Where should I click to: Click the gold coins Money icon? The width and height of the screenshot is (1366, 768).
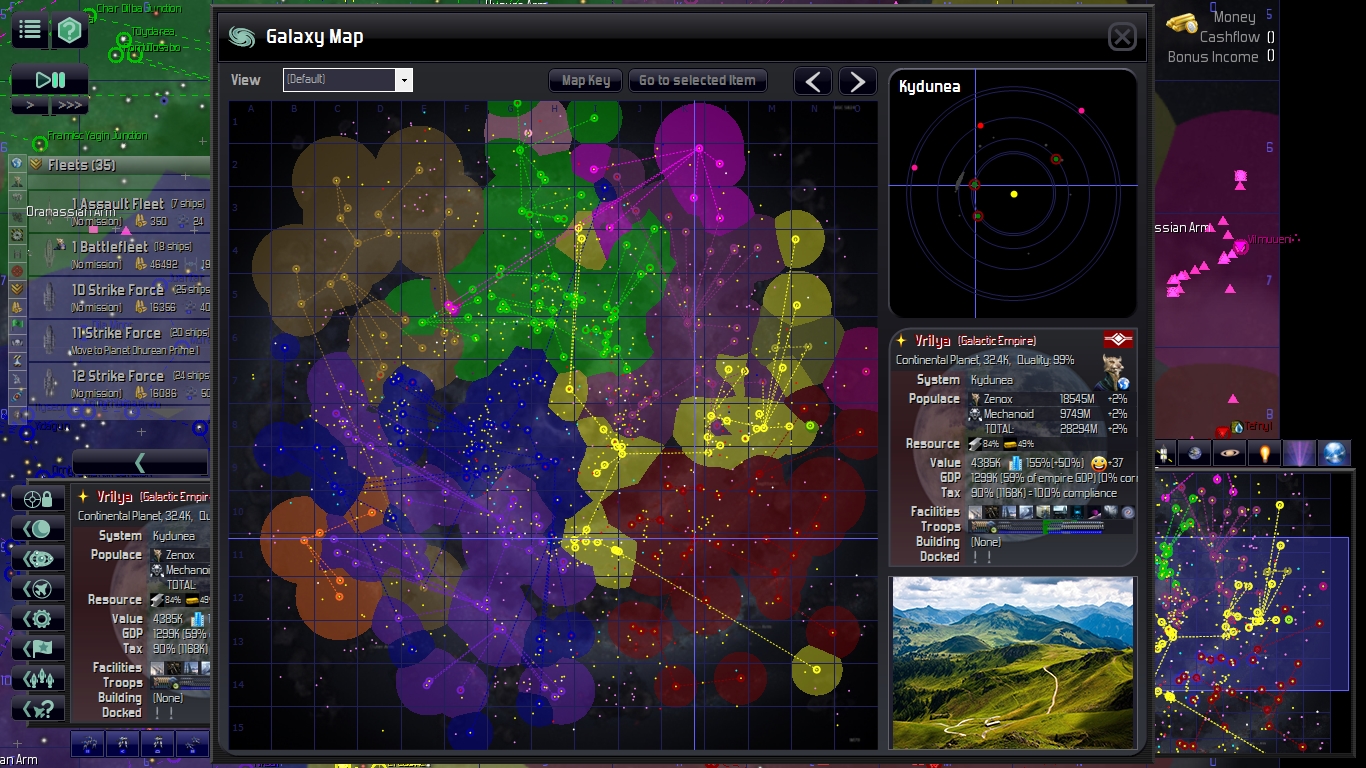pyautogui.click(x=1183, y=22)
